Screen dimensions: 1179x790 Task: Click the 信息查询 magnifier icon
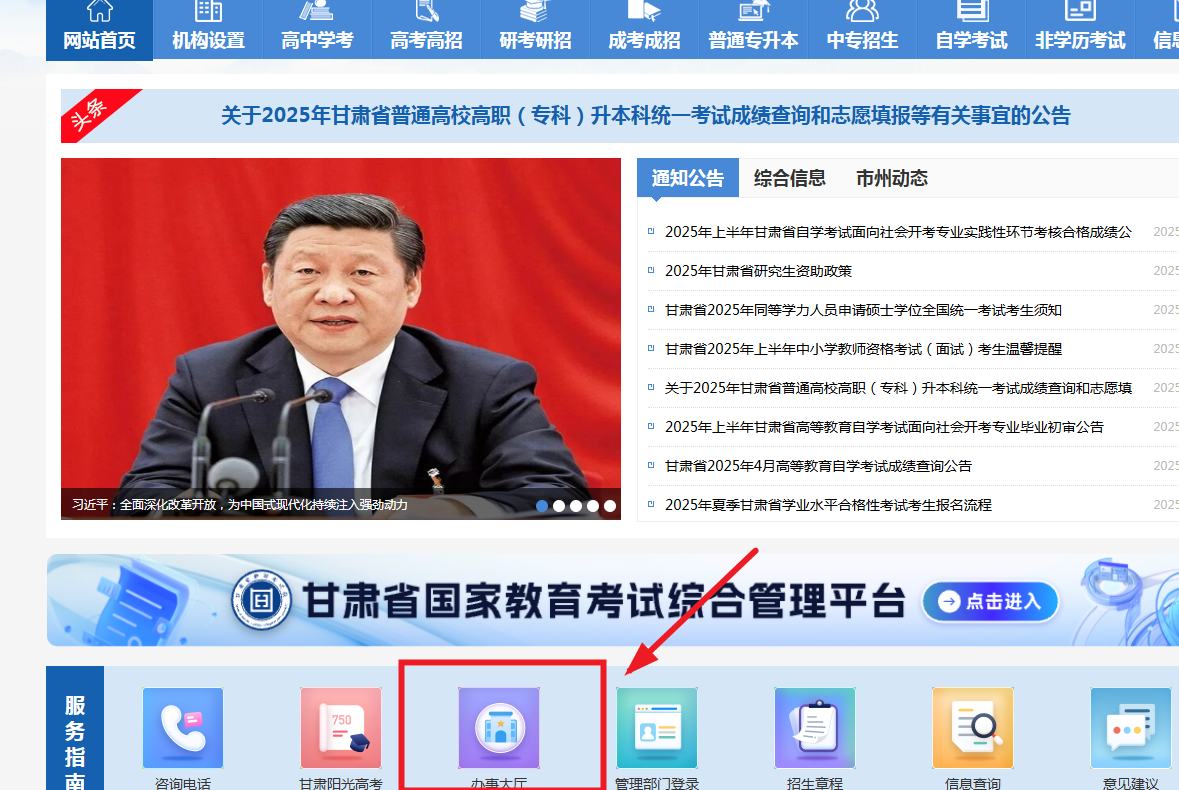(x=973, y=728)
